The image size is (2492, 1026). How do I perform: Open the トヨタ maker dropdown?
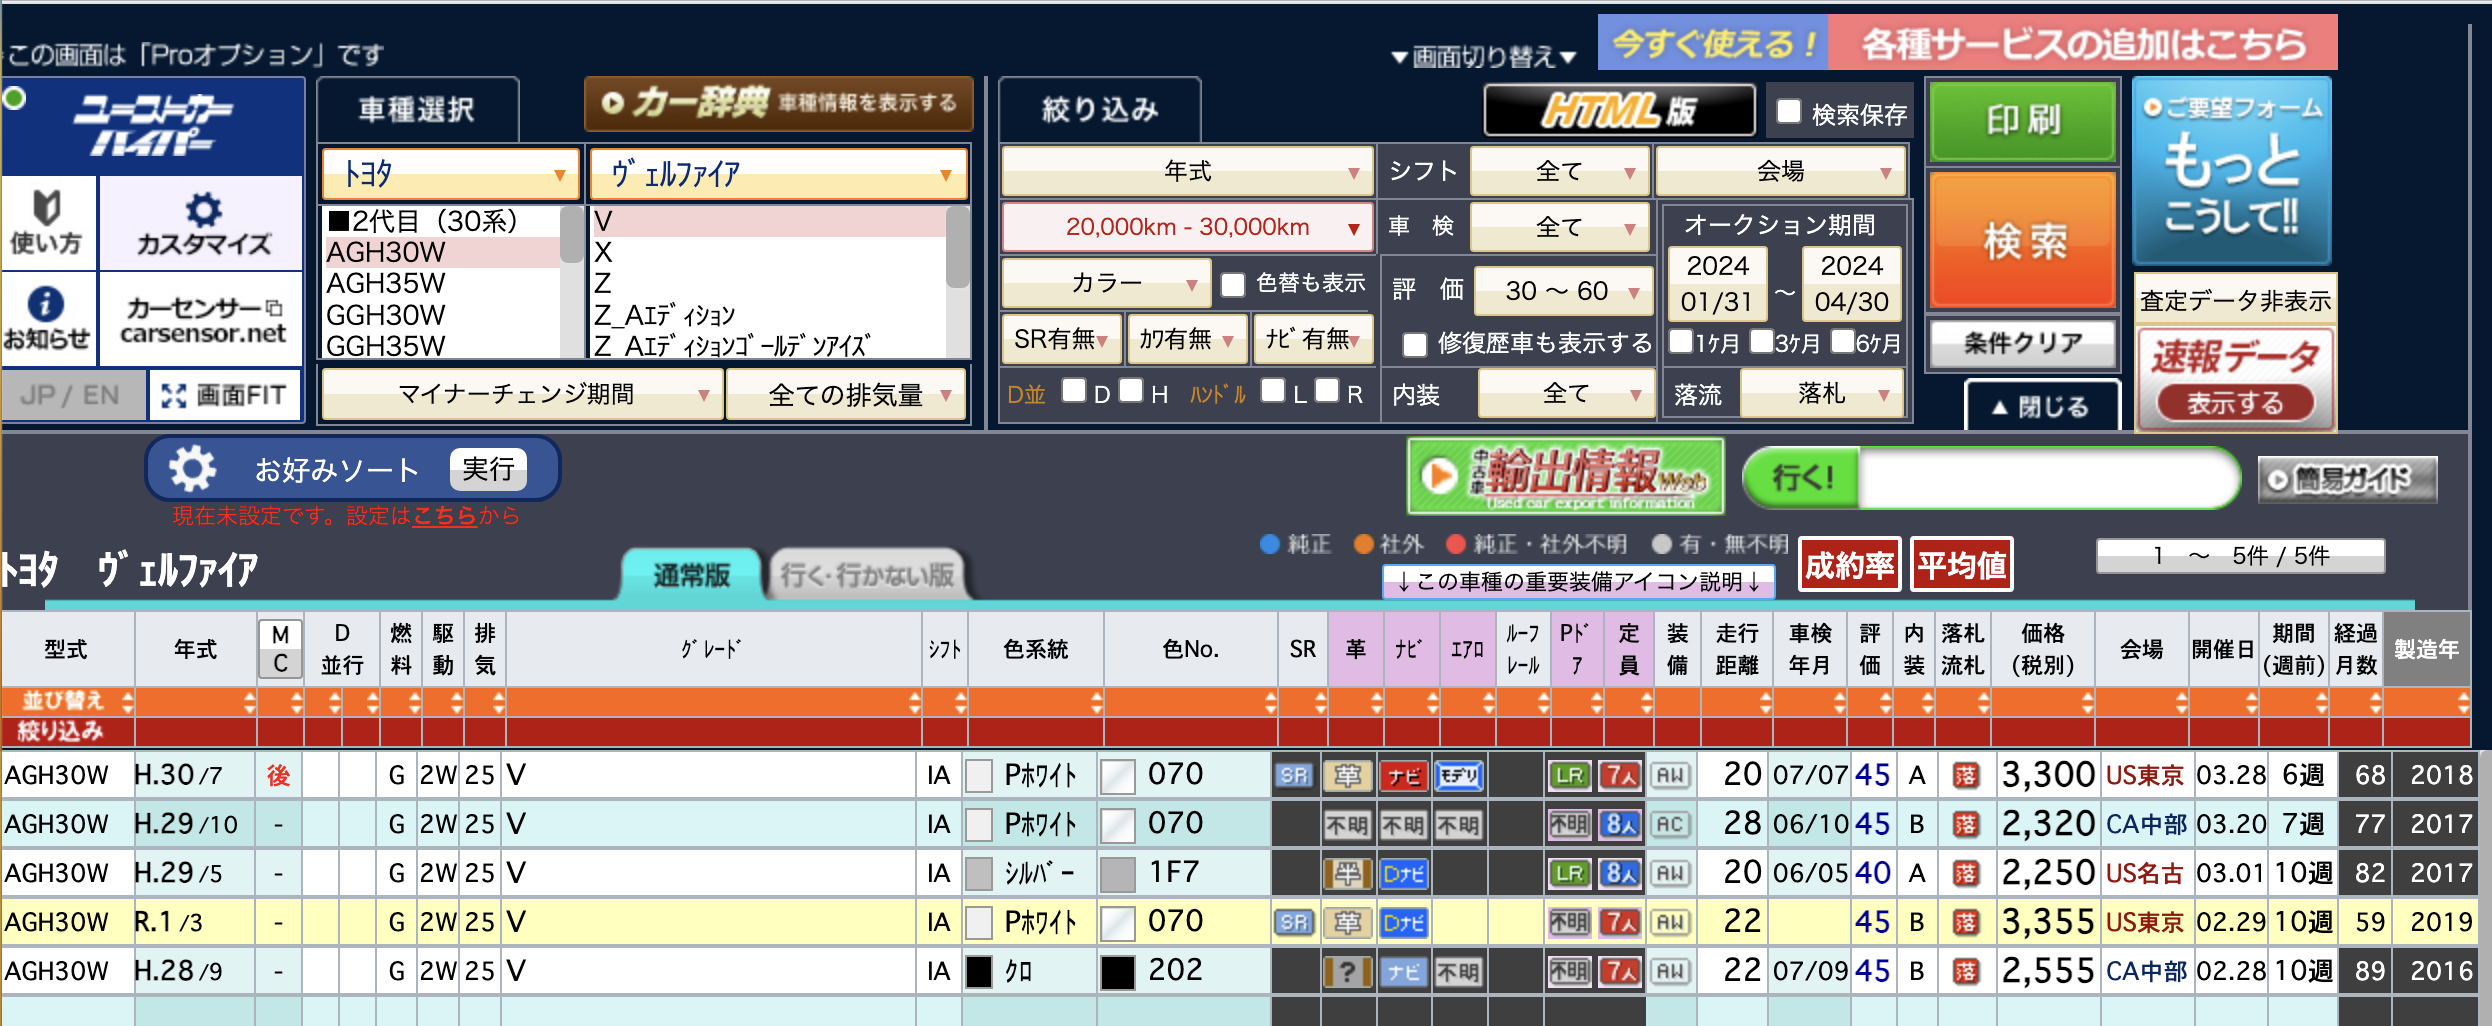pos(451,175)
